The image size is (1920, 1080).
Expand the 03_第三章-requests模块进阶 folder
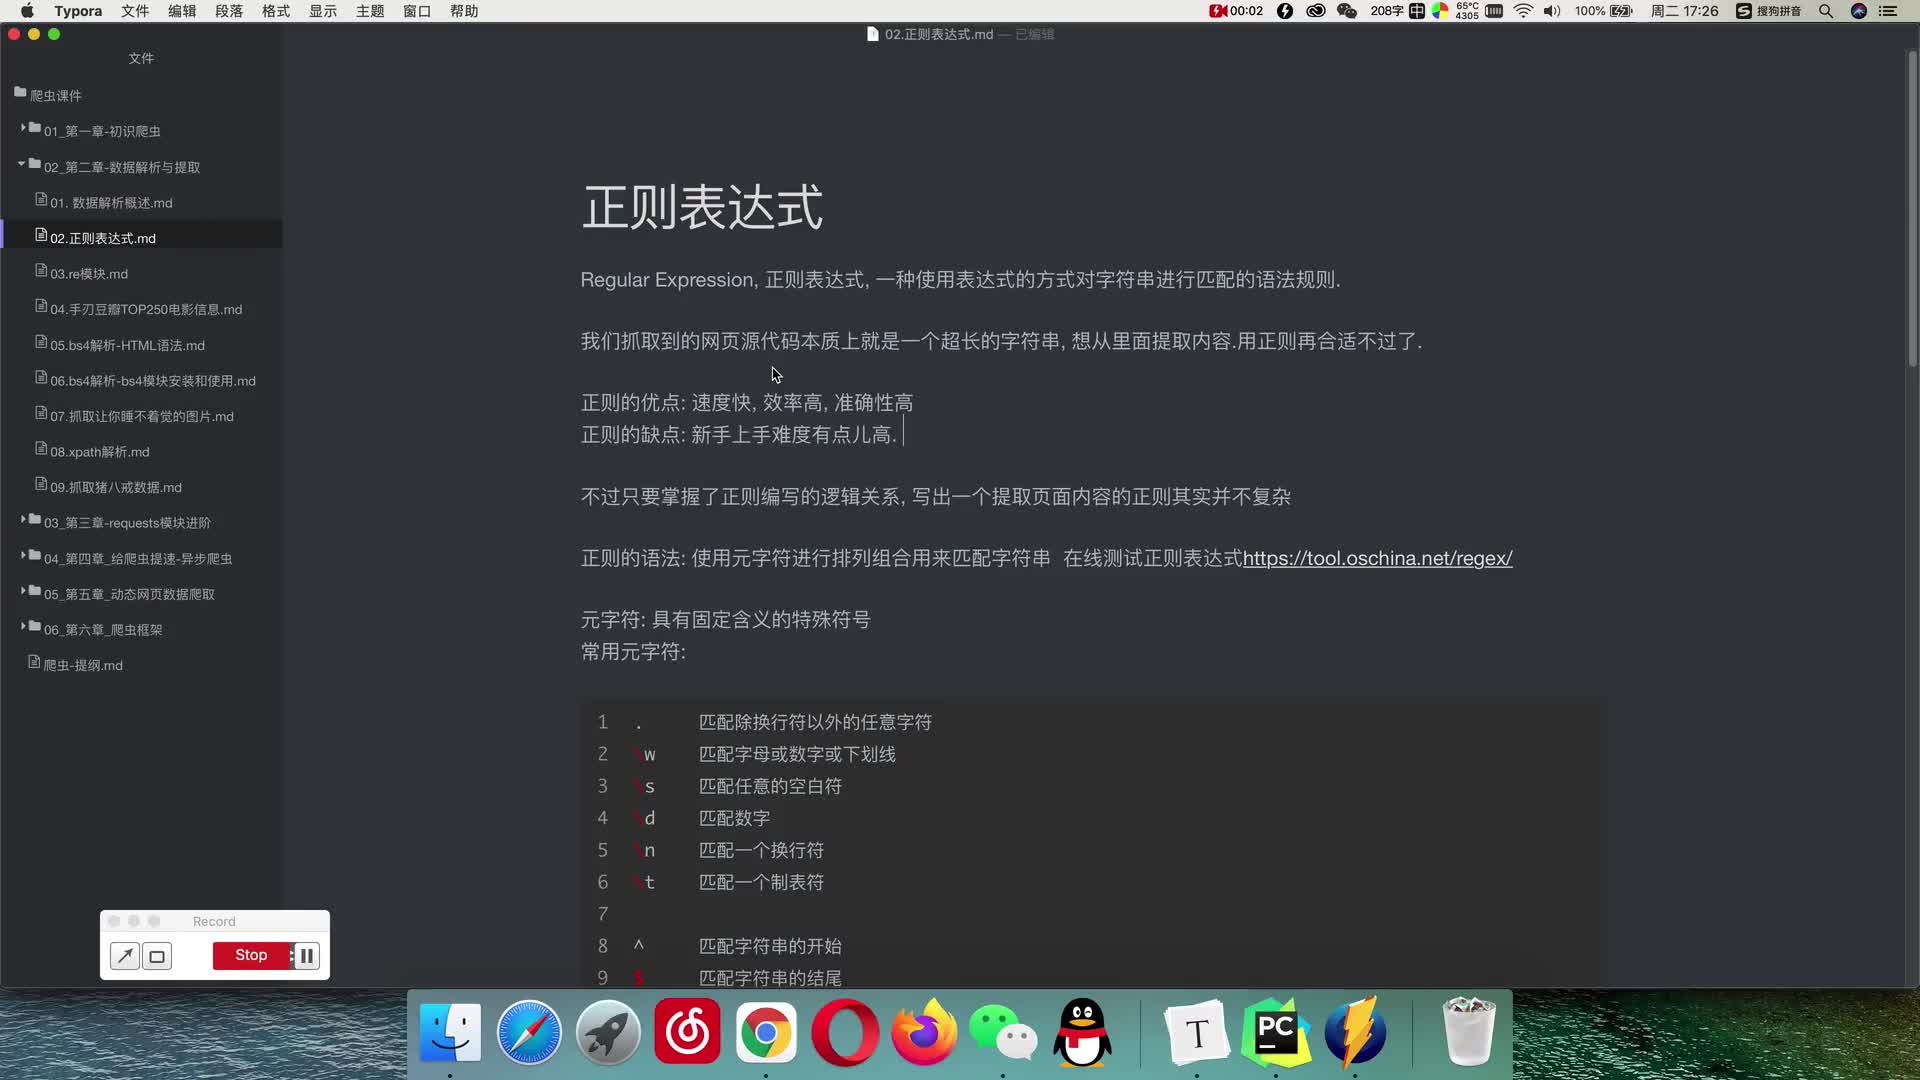pyautogui.click(x=23, y=520)
